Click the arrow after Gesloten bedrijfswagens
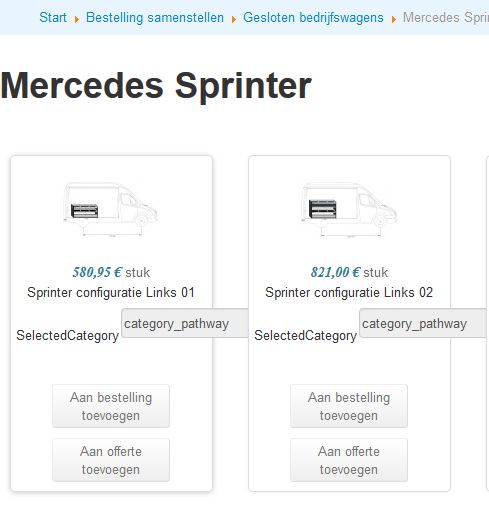This screenshot has width=489, height=509. click(x=394, y=19)
